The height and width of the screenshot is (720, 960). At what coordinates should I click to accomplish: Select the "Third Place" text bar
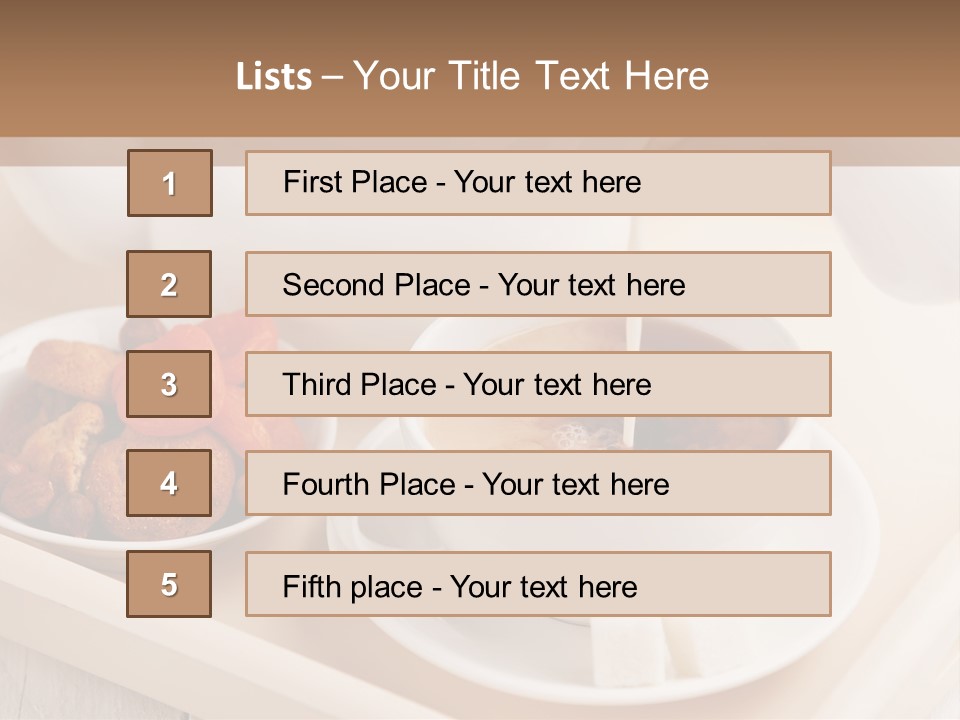[538, 384]
